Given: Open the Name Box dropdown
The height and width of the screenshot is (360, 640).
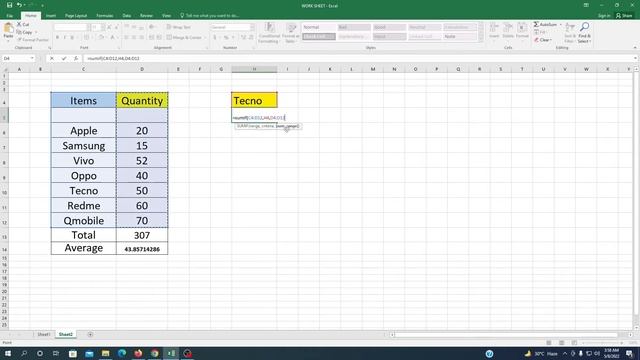Looking at the screenshot, I should tap(32, 58).
